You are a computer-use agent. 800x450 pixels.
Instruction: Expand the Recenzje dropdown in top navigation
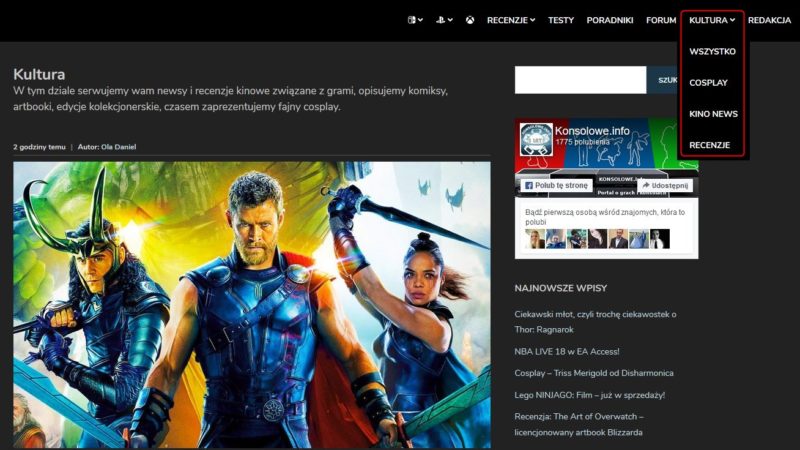click(x=510, y=20)
